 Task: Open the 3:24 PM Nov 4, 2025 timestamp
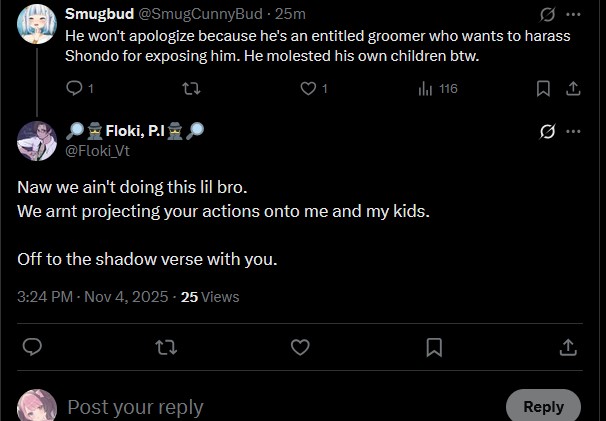click(x=93, y=296)
